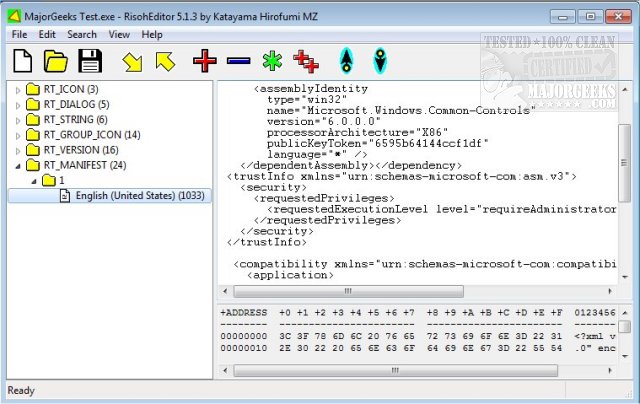Click the red plus Add resource icon
The image size is (640, 404).
click(205, 61)
